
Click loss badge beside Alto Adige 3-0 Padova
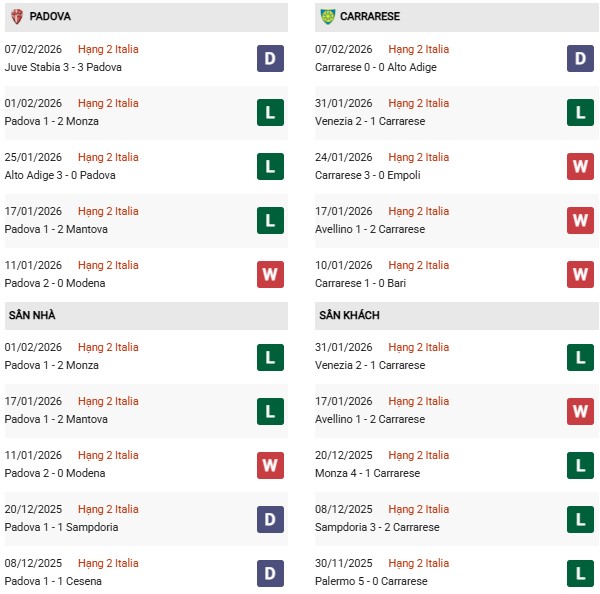point(270,166)
